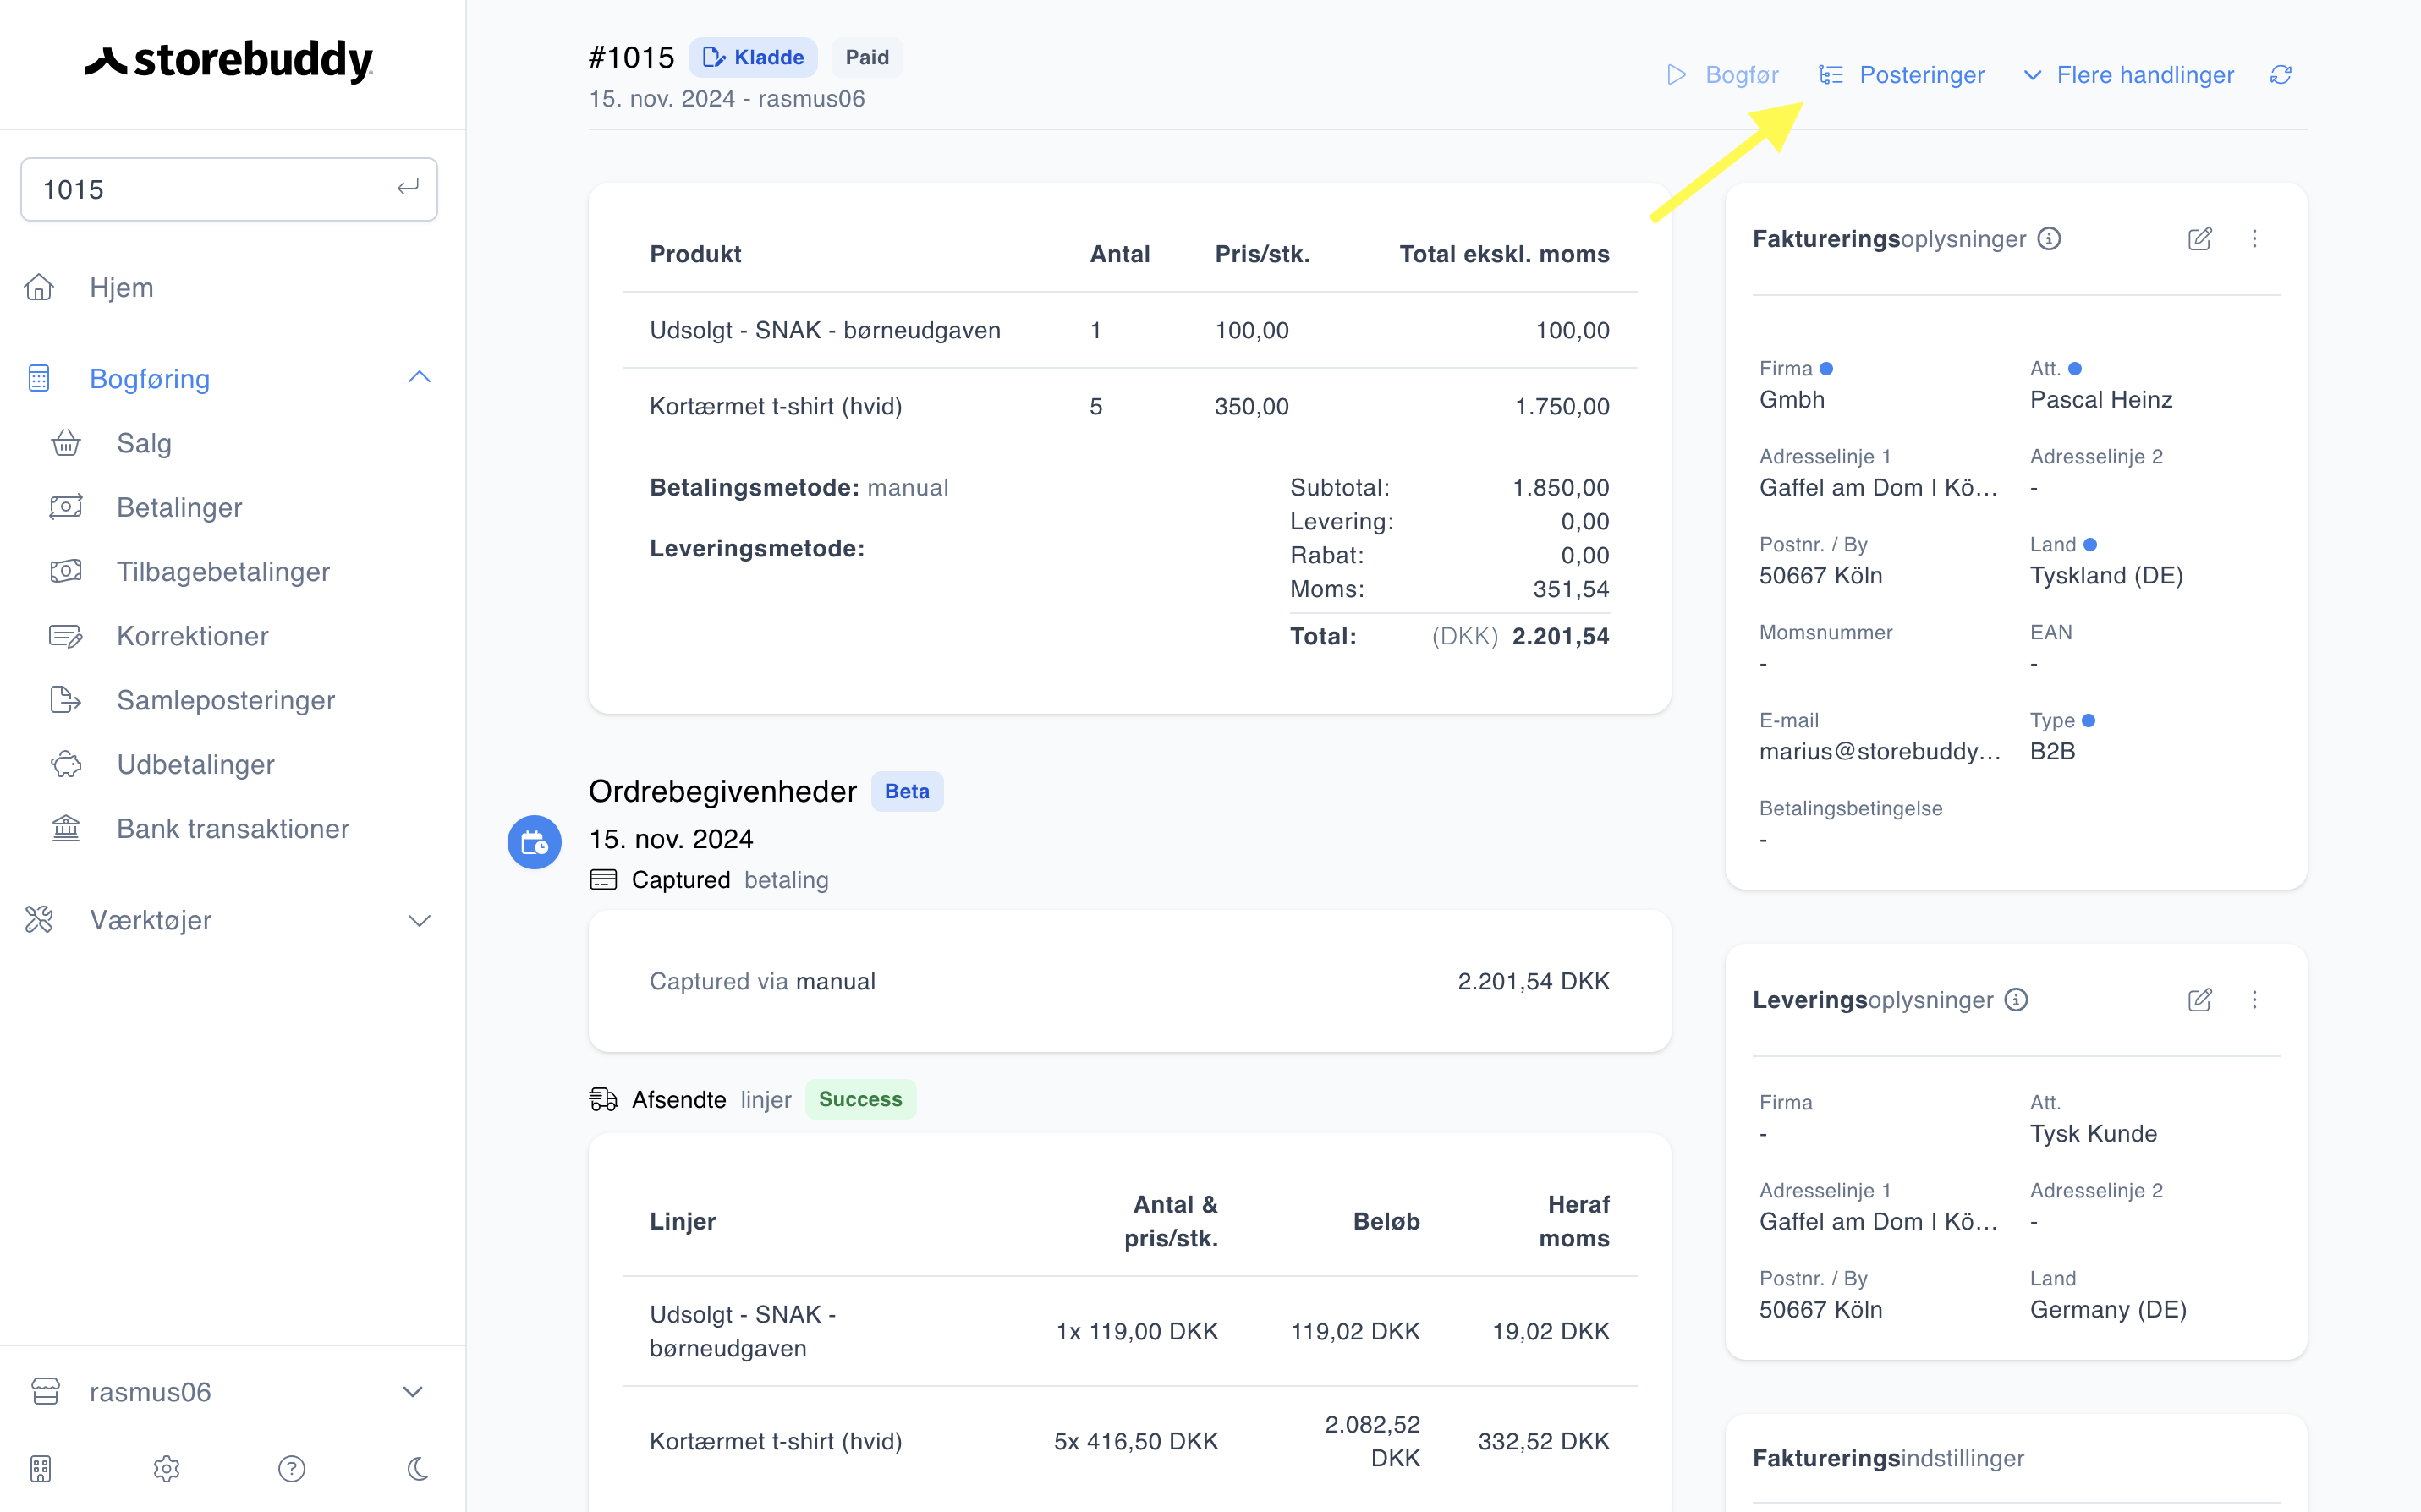Image resolution: width=2421 pixels, height=1512 pixels.
Task: Click the refresh icon in top toolbar
Action: coord(2281,75)
